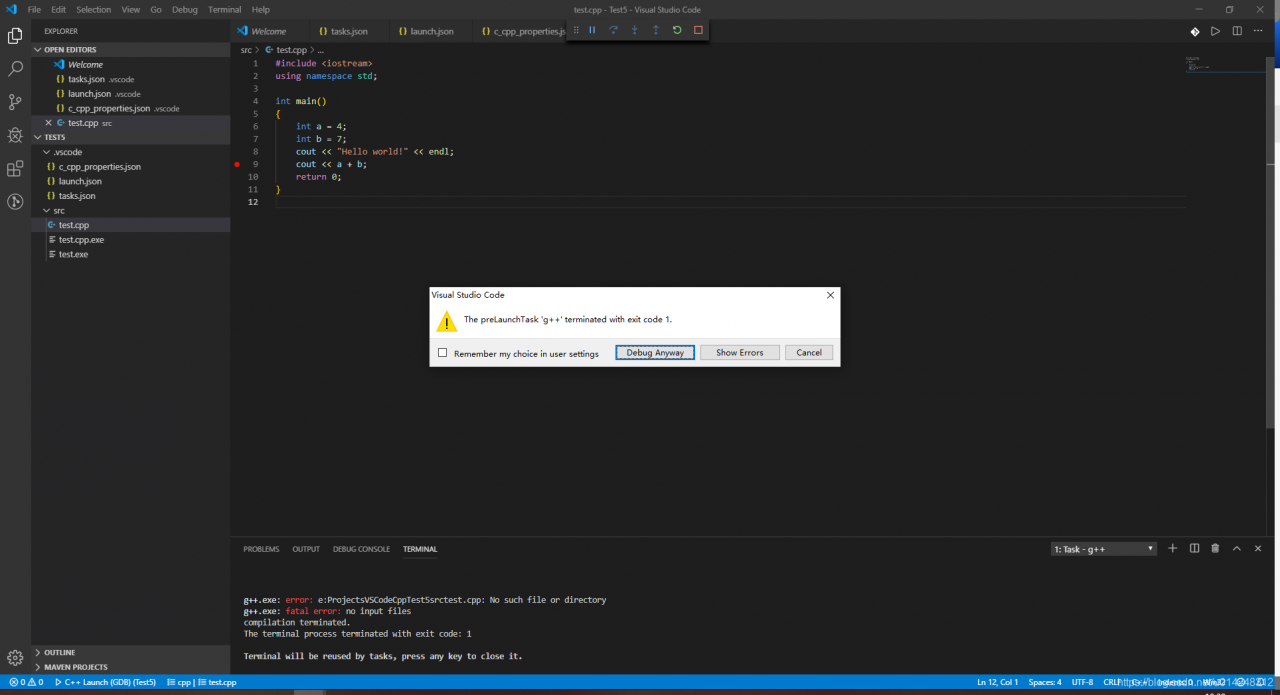Open the terminal task selector dropdown
Image resolution: width=1280 pixels, height=695 pixels.
point(1104,549)
